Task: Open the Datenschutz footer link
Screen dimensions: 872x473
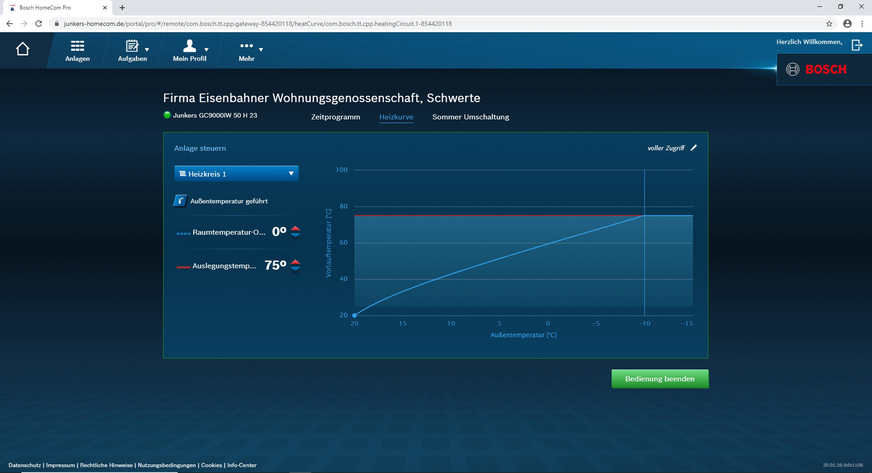Action: [24, 465]
